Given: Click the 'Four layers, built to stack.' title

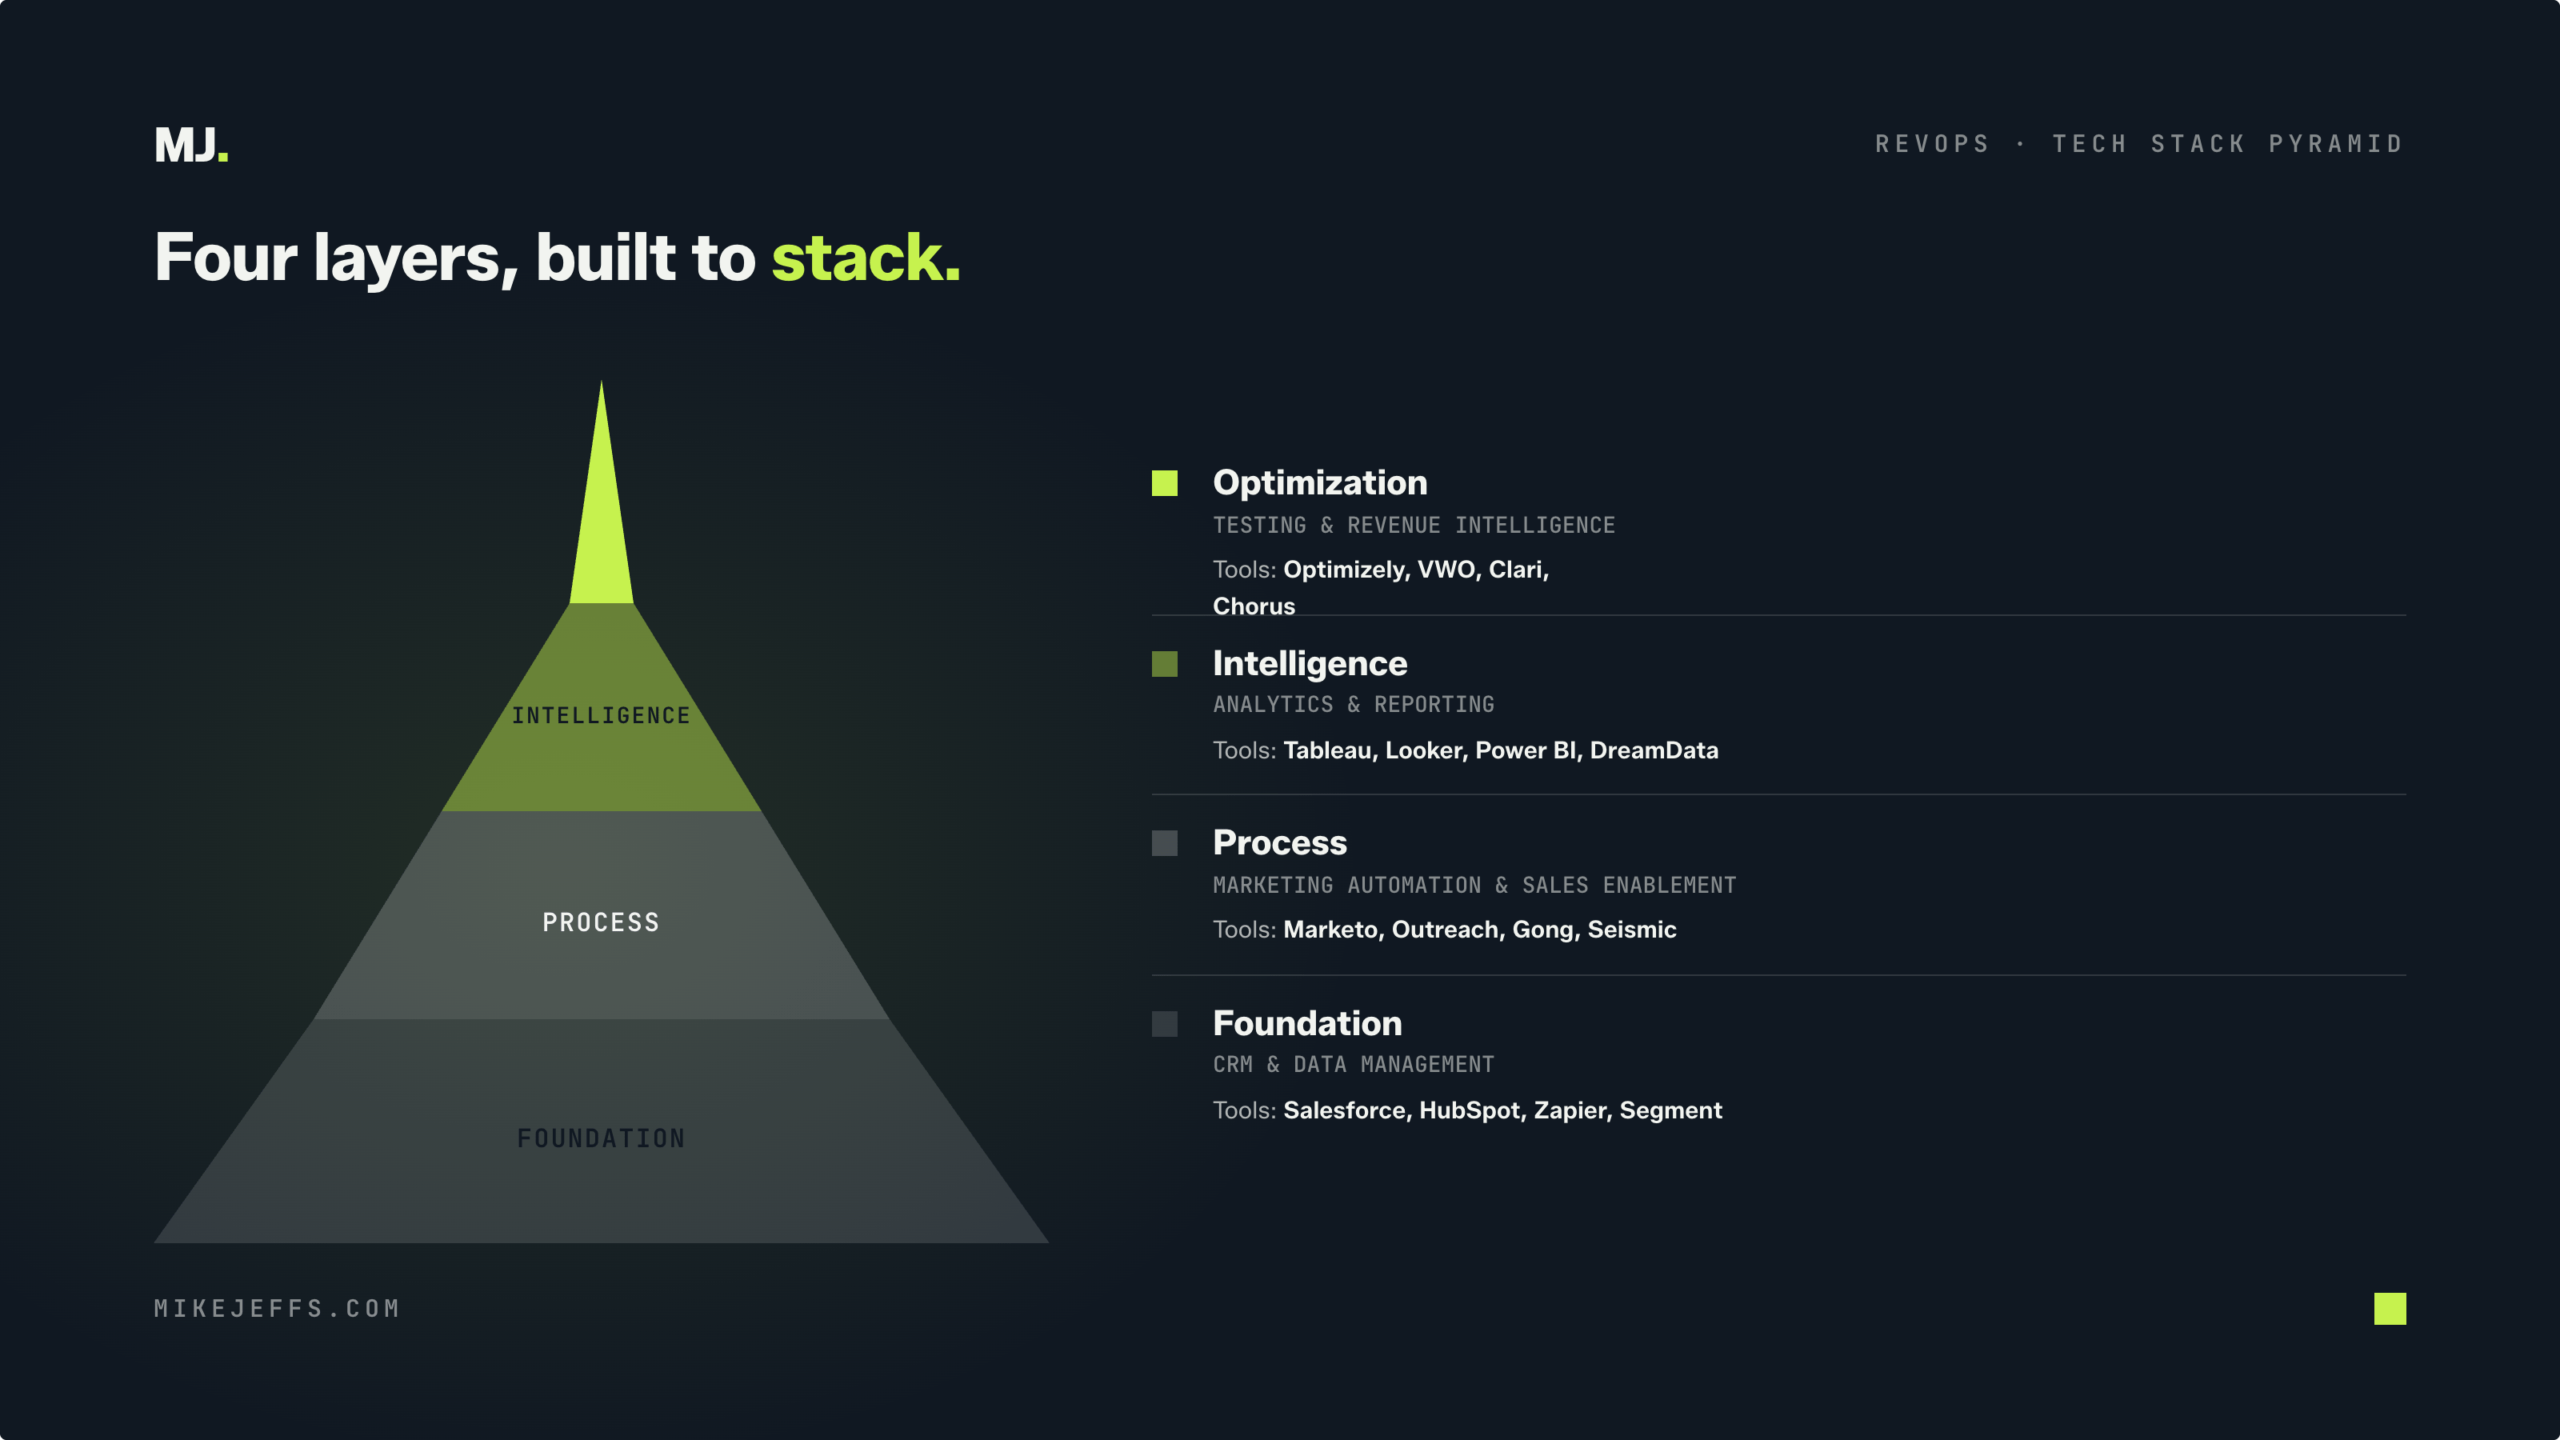Looking at the screenshot, I should coord(557,258).
